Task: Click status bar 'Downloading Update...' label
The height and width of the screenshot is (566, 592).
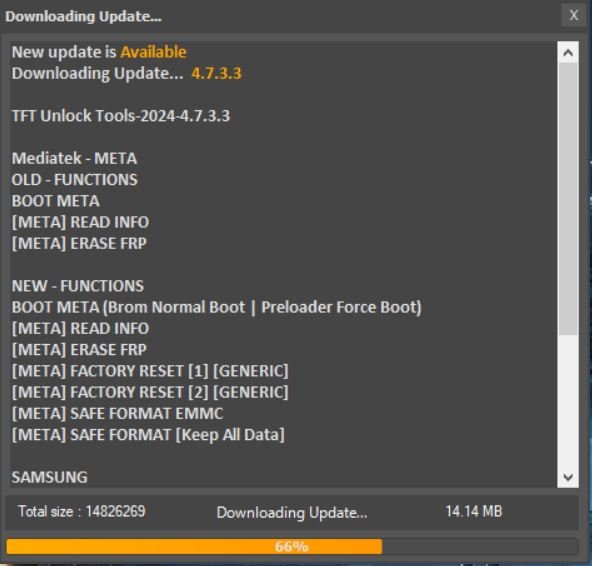Action: pyautogui.click(x=292, y=512)
